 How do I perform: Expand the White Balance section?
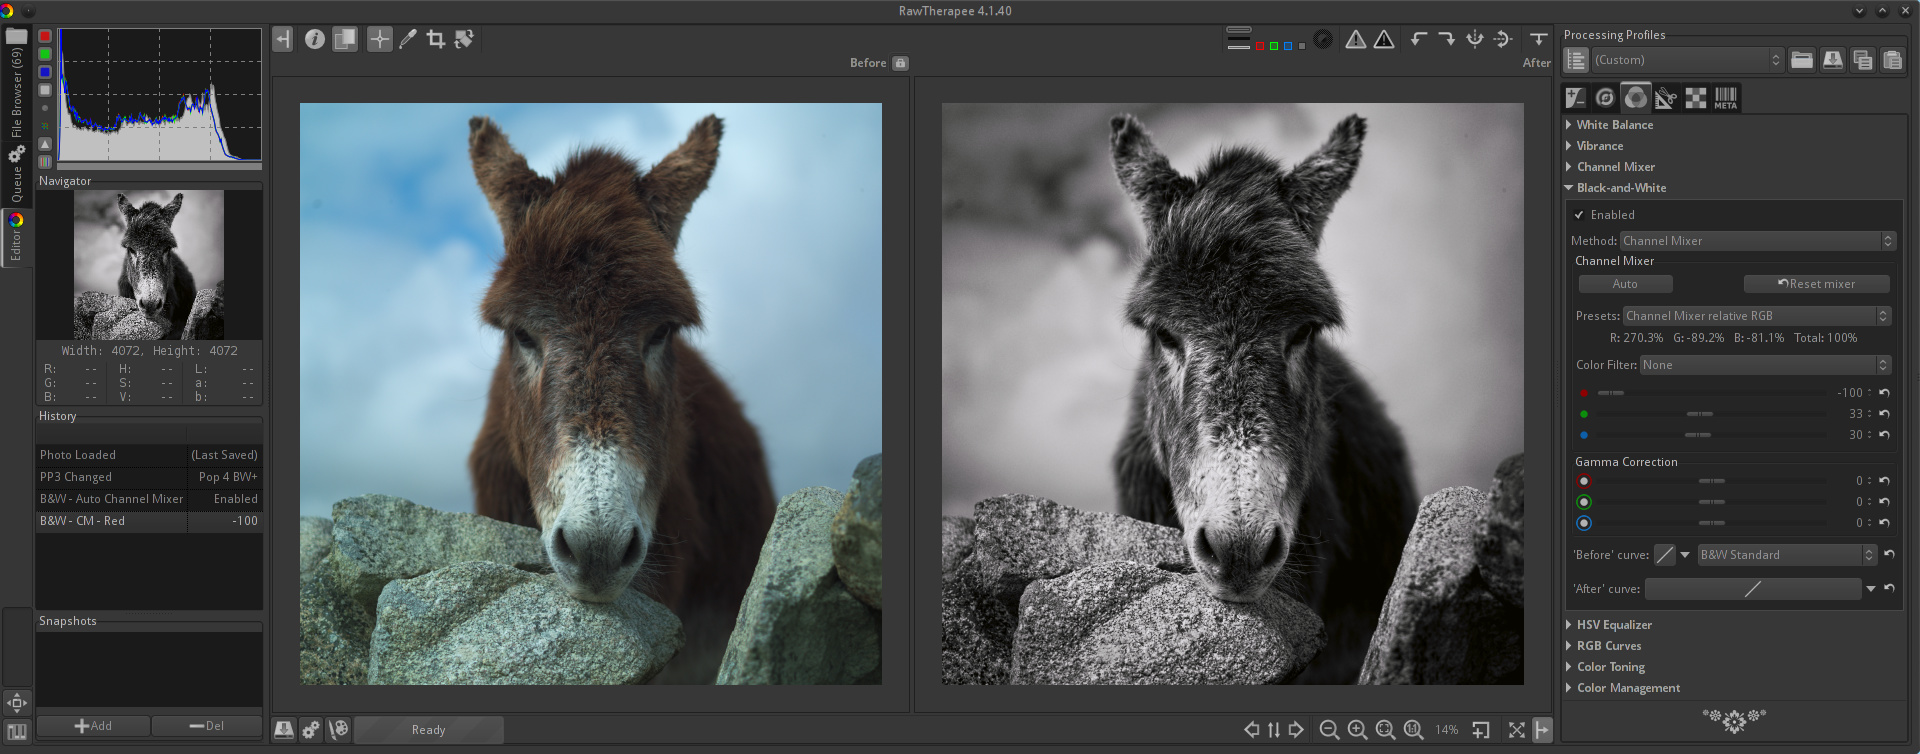tap(1614, 125)
